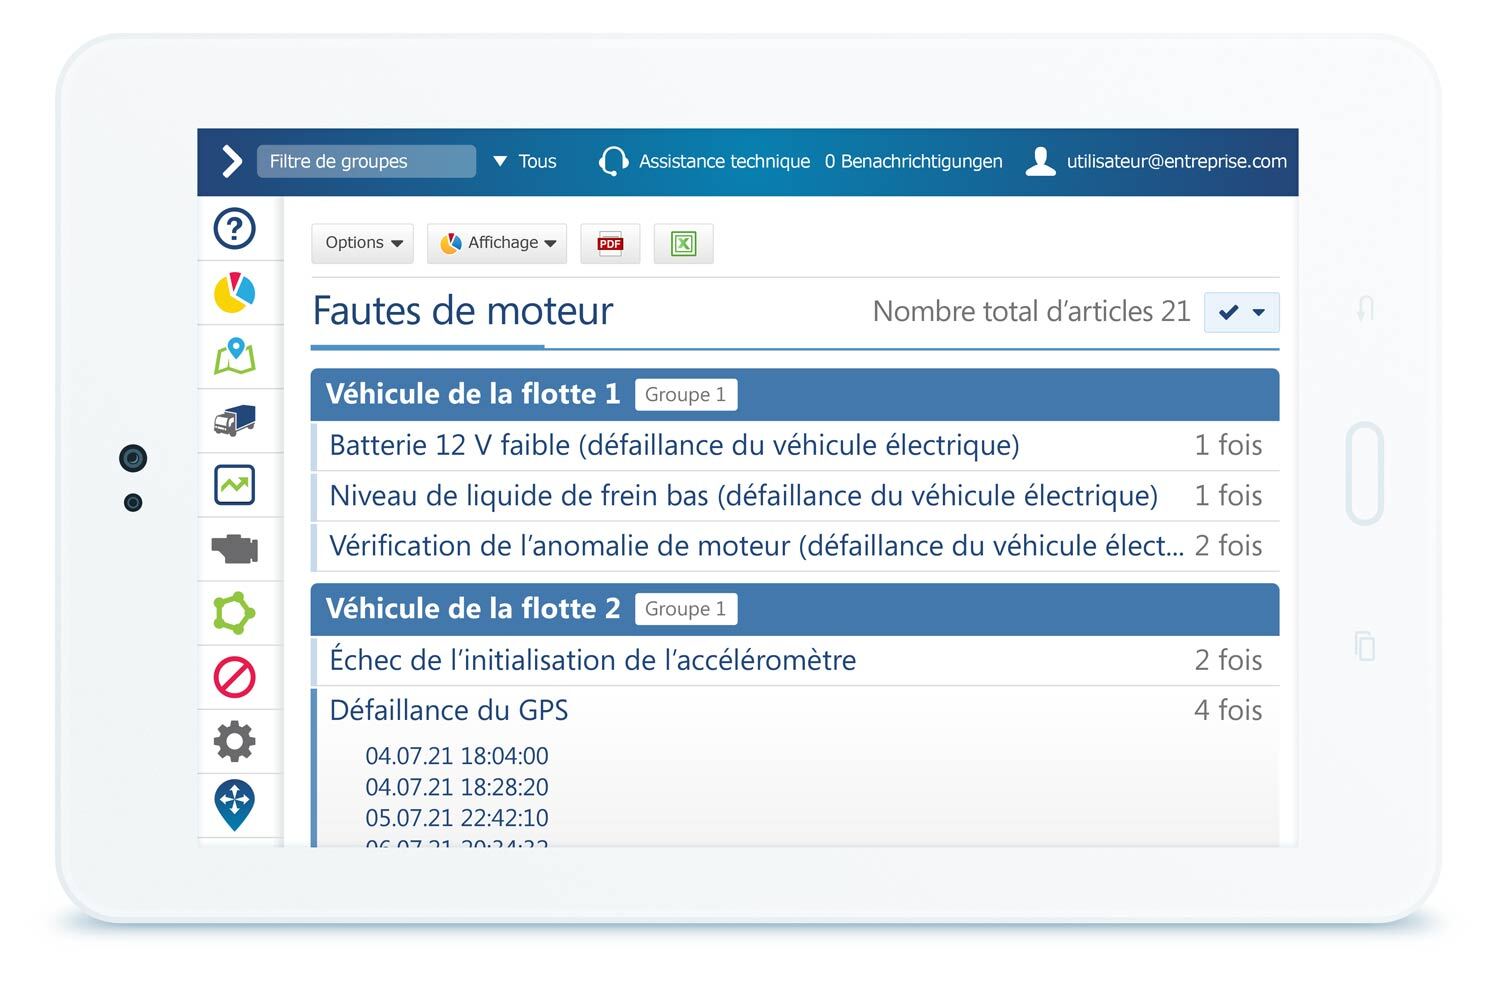Export report to Excel
This screenshot has width=1496, height=981.
click(x=683, y=243)
